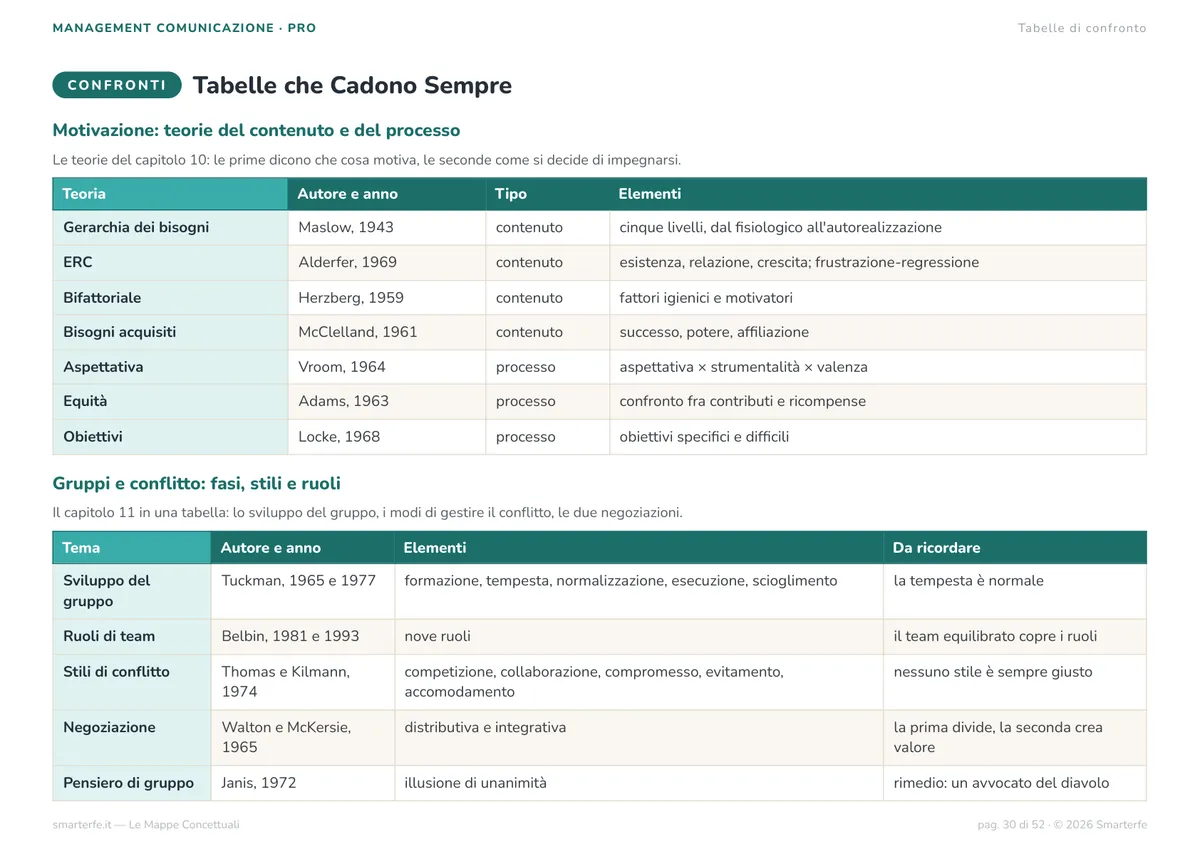This screenshot has height=849, width=1200.
Task: Click the "Tema" column header
Action: coord(131,548)
